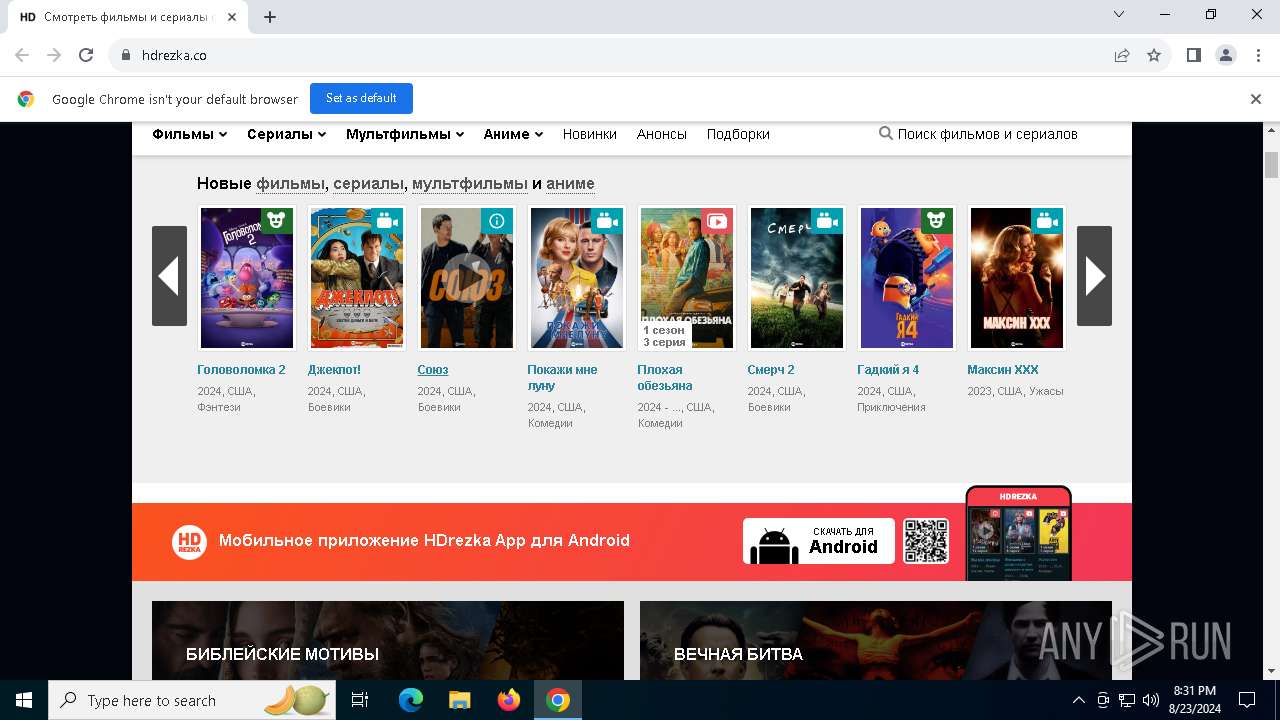Click film camera badge on Джекпот!

[x=387, y=221]
